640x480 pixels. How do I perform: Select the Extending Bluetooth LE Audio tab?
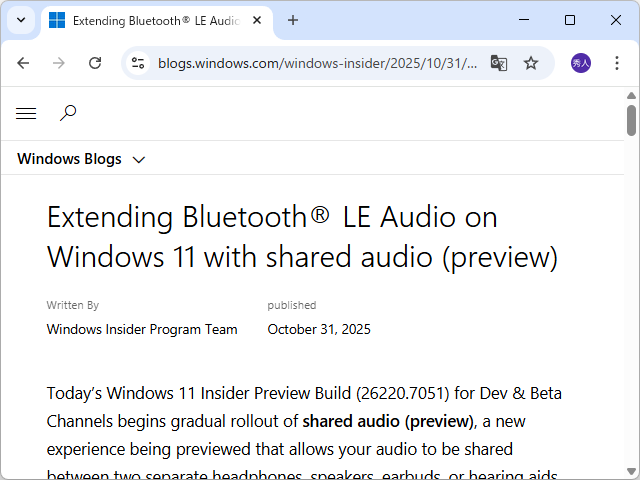150,20
